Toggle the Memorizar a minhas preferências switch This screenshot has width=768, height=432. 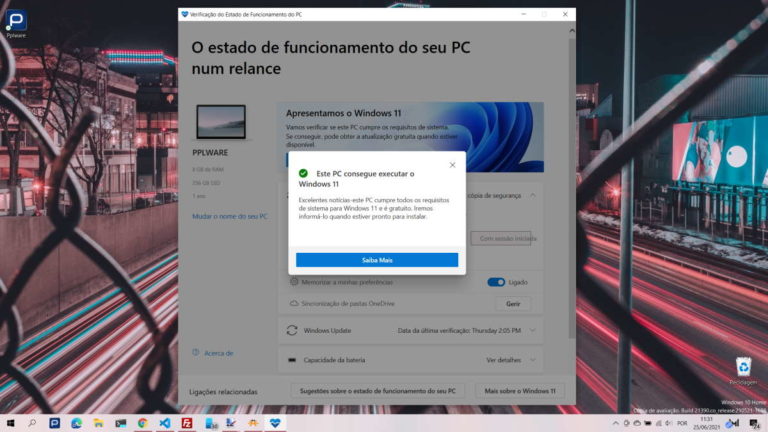(x=496, y=282)
